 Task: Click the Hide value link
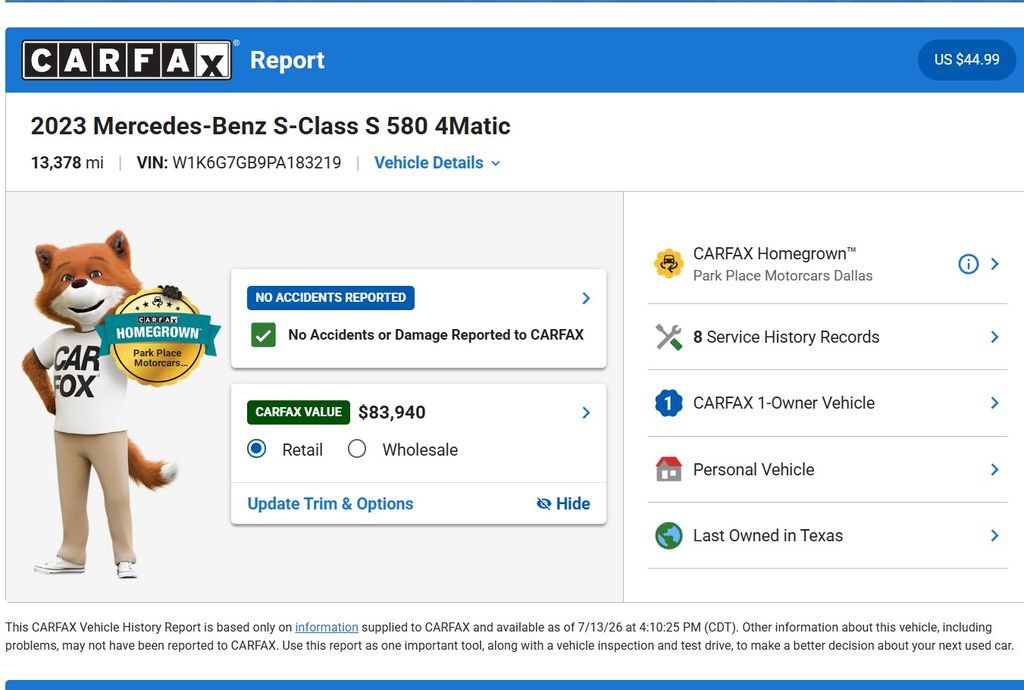pyautogui.click(x=563, y=503)
